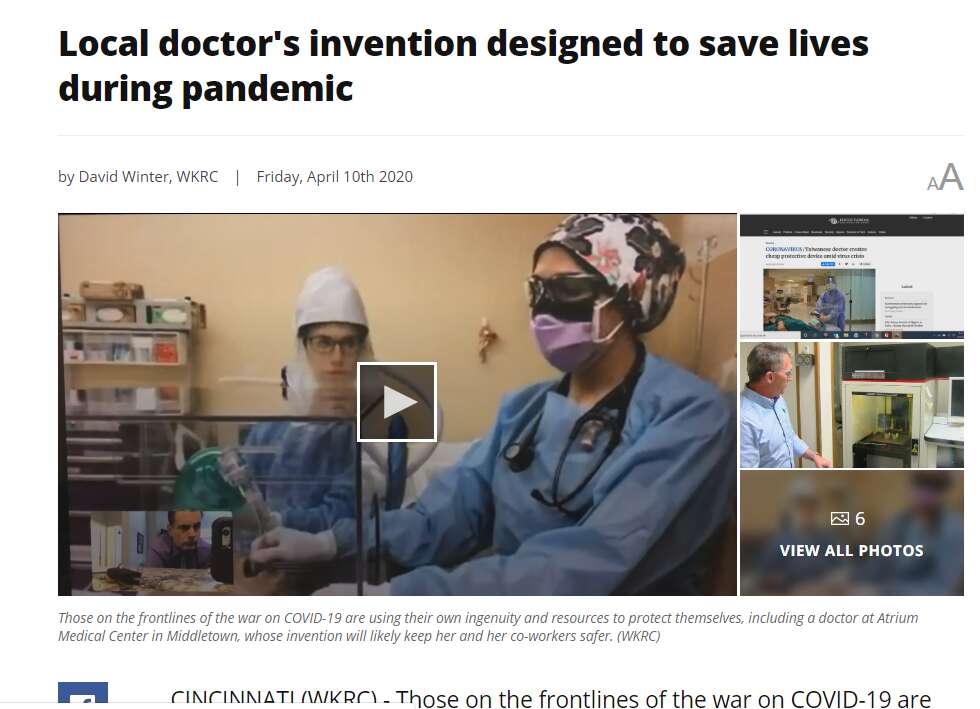Click the date Friday, April 10th 2020
The height and width of the screenshot is (709, 980).
[334, 177]
